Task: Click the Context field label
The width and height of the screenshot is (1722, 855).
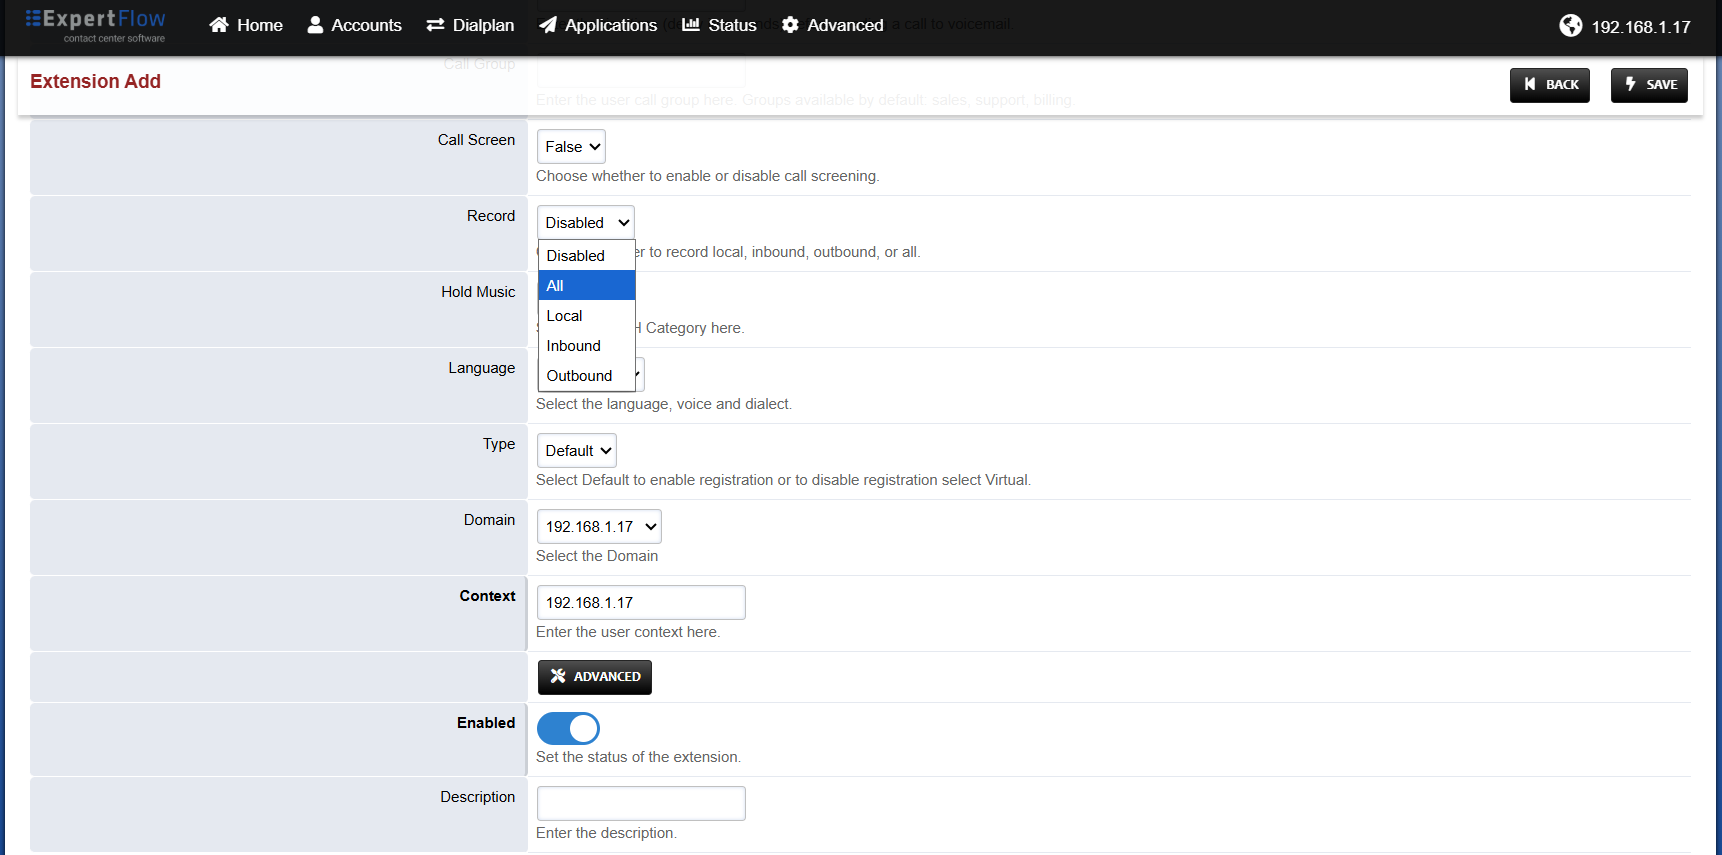Action: point(488,596)
